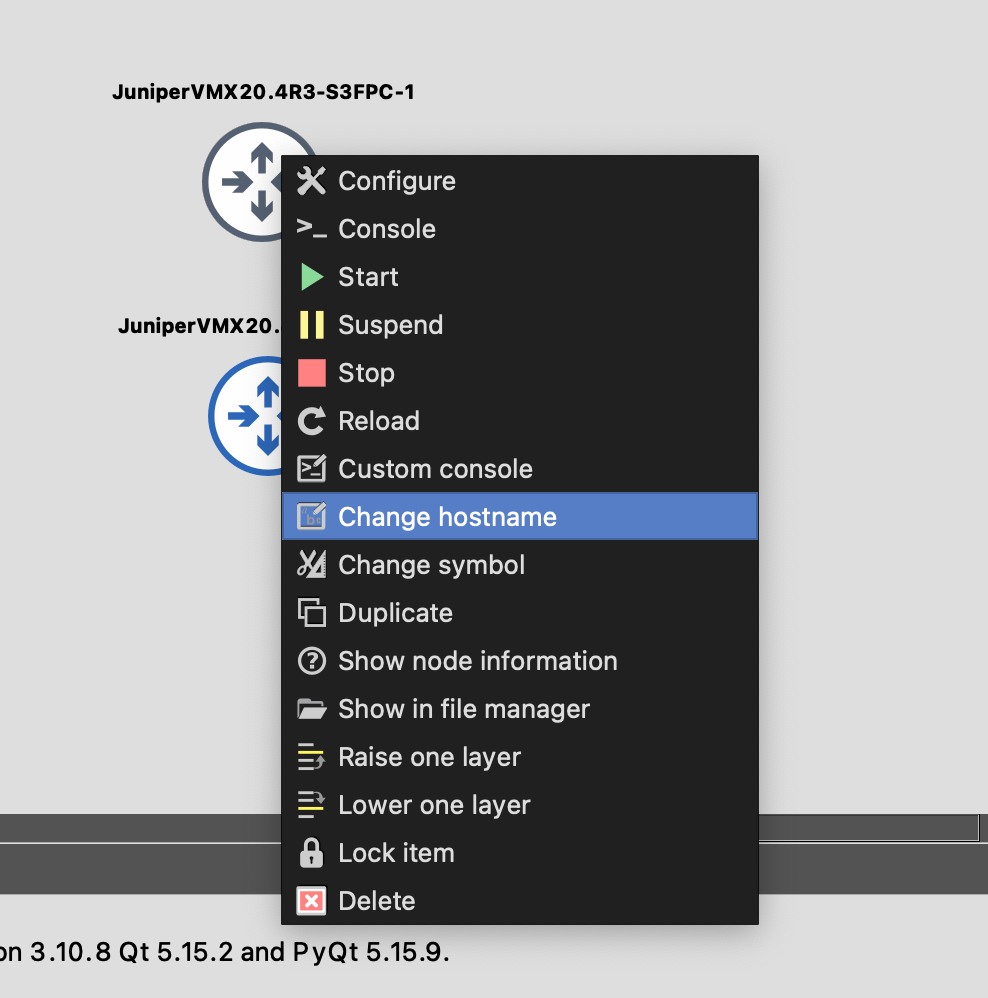Click the Configure wrench icon
The image size is (988, 998).
pyautogui.click(x=311, y=181)
